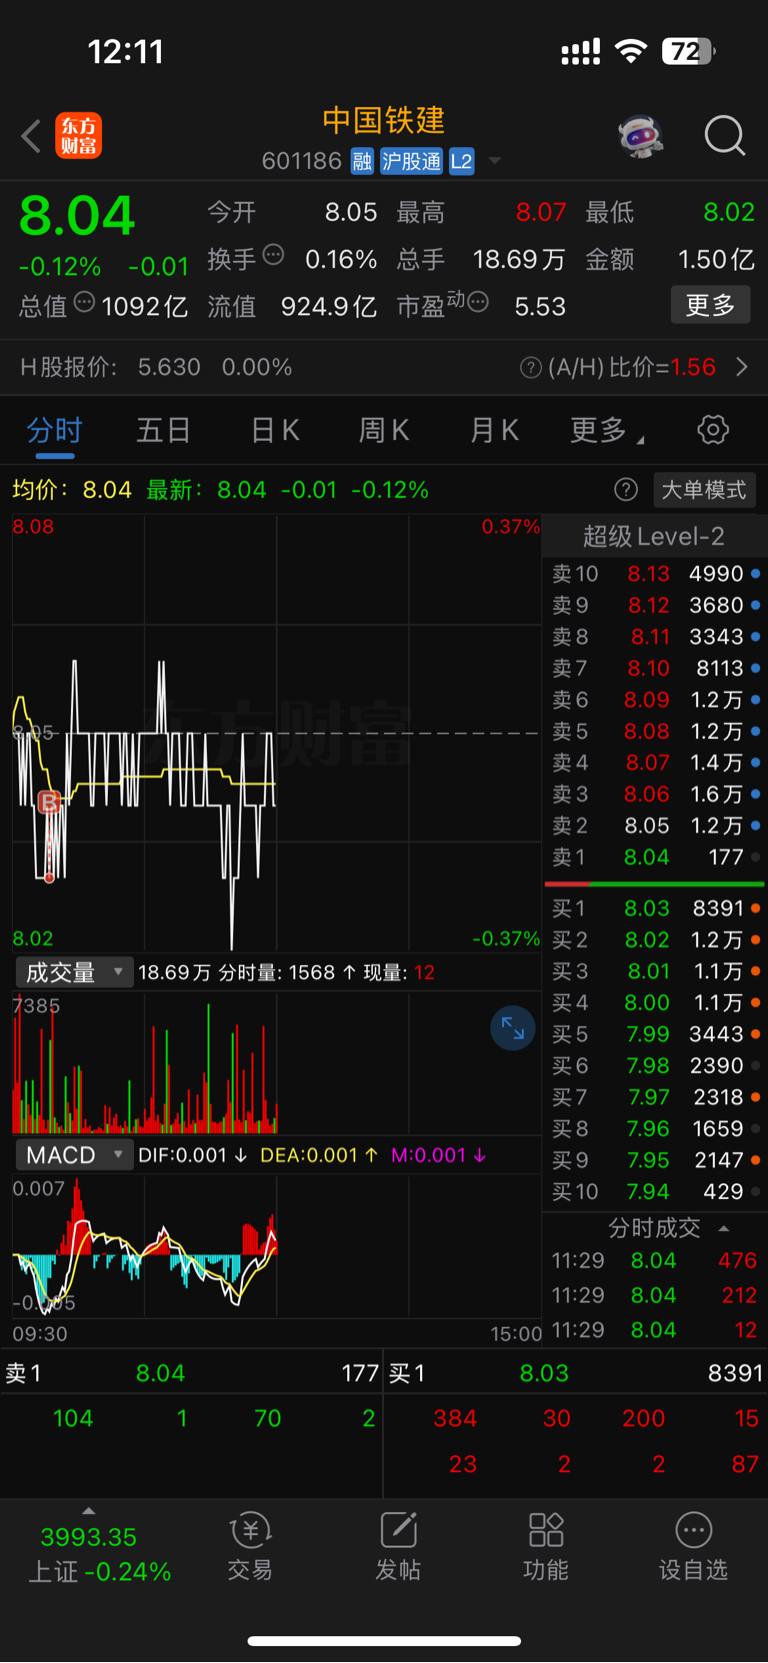Tap 11:29 trade with volume 476
This screenshot has width=768, height=1663.
[x=655, y=1261]
